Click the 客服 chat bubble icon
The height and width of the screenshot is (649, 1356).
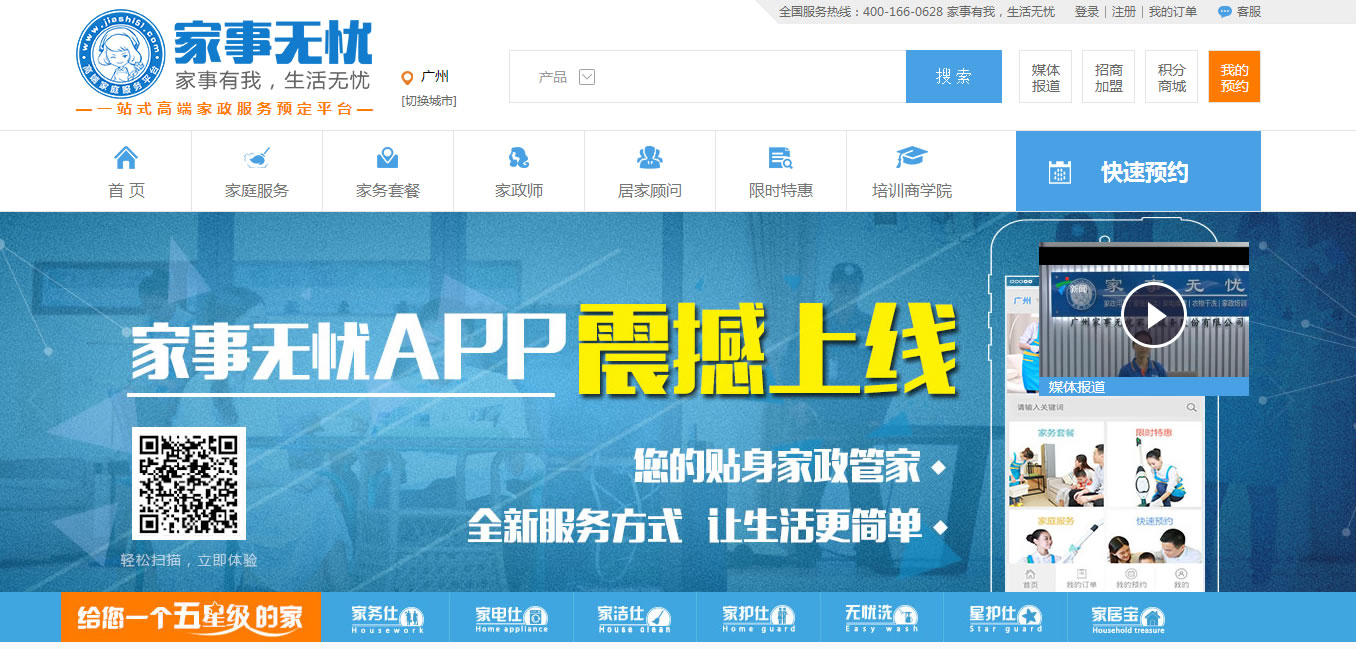tap(1225, 12)
